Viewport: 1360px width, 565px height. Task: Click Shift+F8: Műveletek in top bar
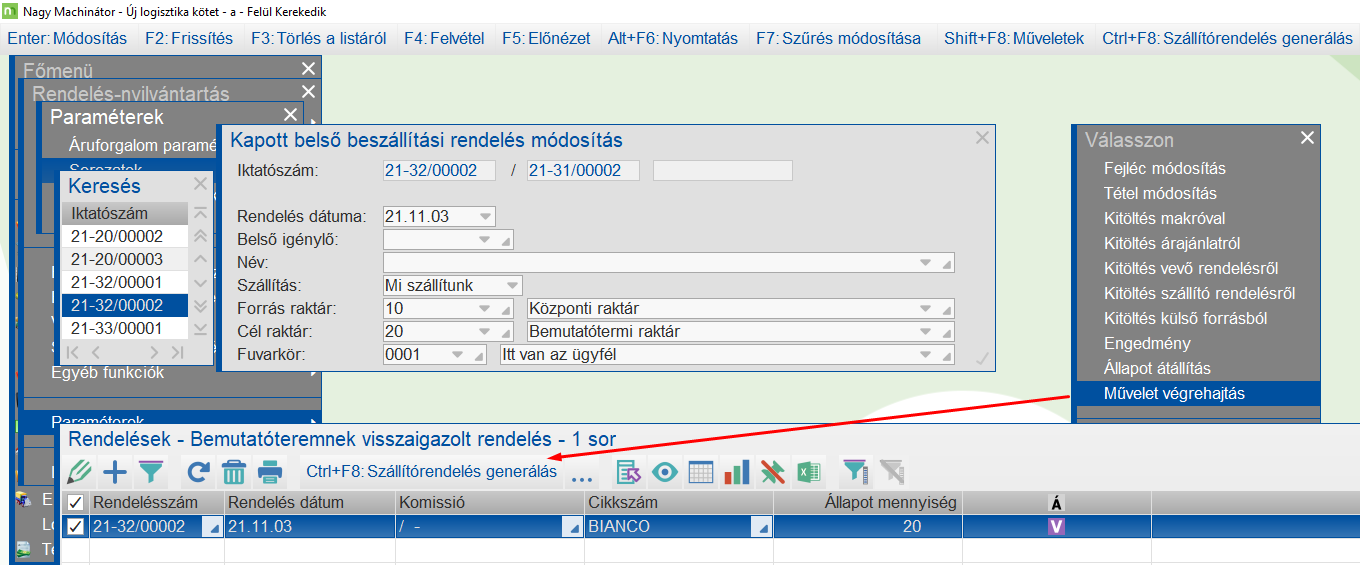tap(1014, 38)
